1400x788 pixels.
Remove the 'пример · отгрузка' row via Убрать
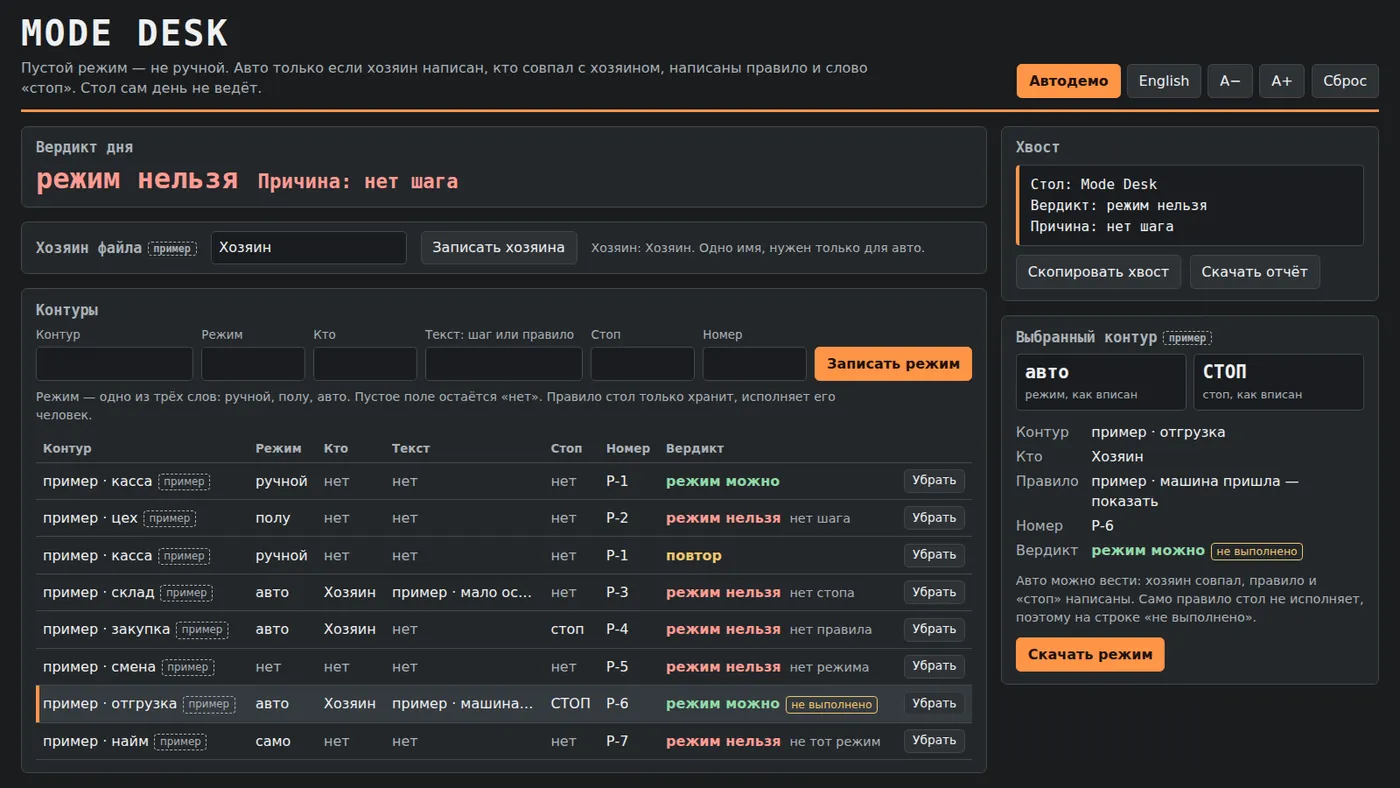(x=934, y=703)
